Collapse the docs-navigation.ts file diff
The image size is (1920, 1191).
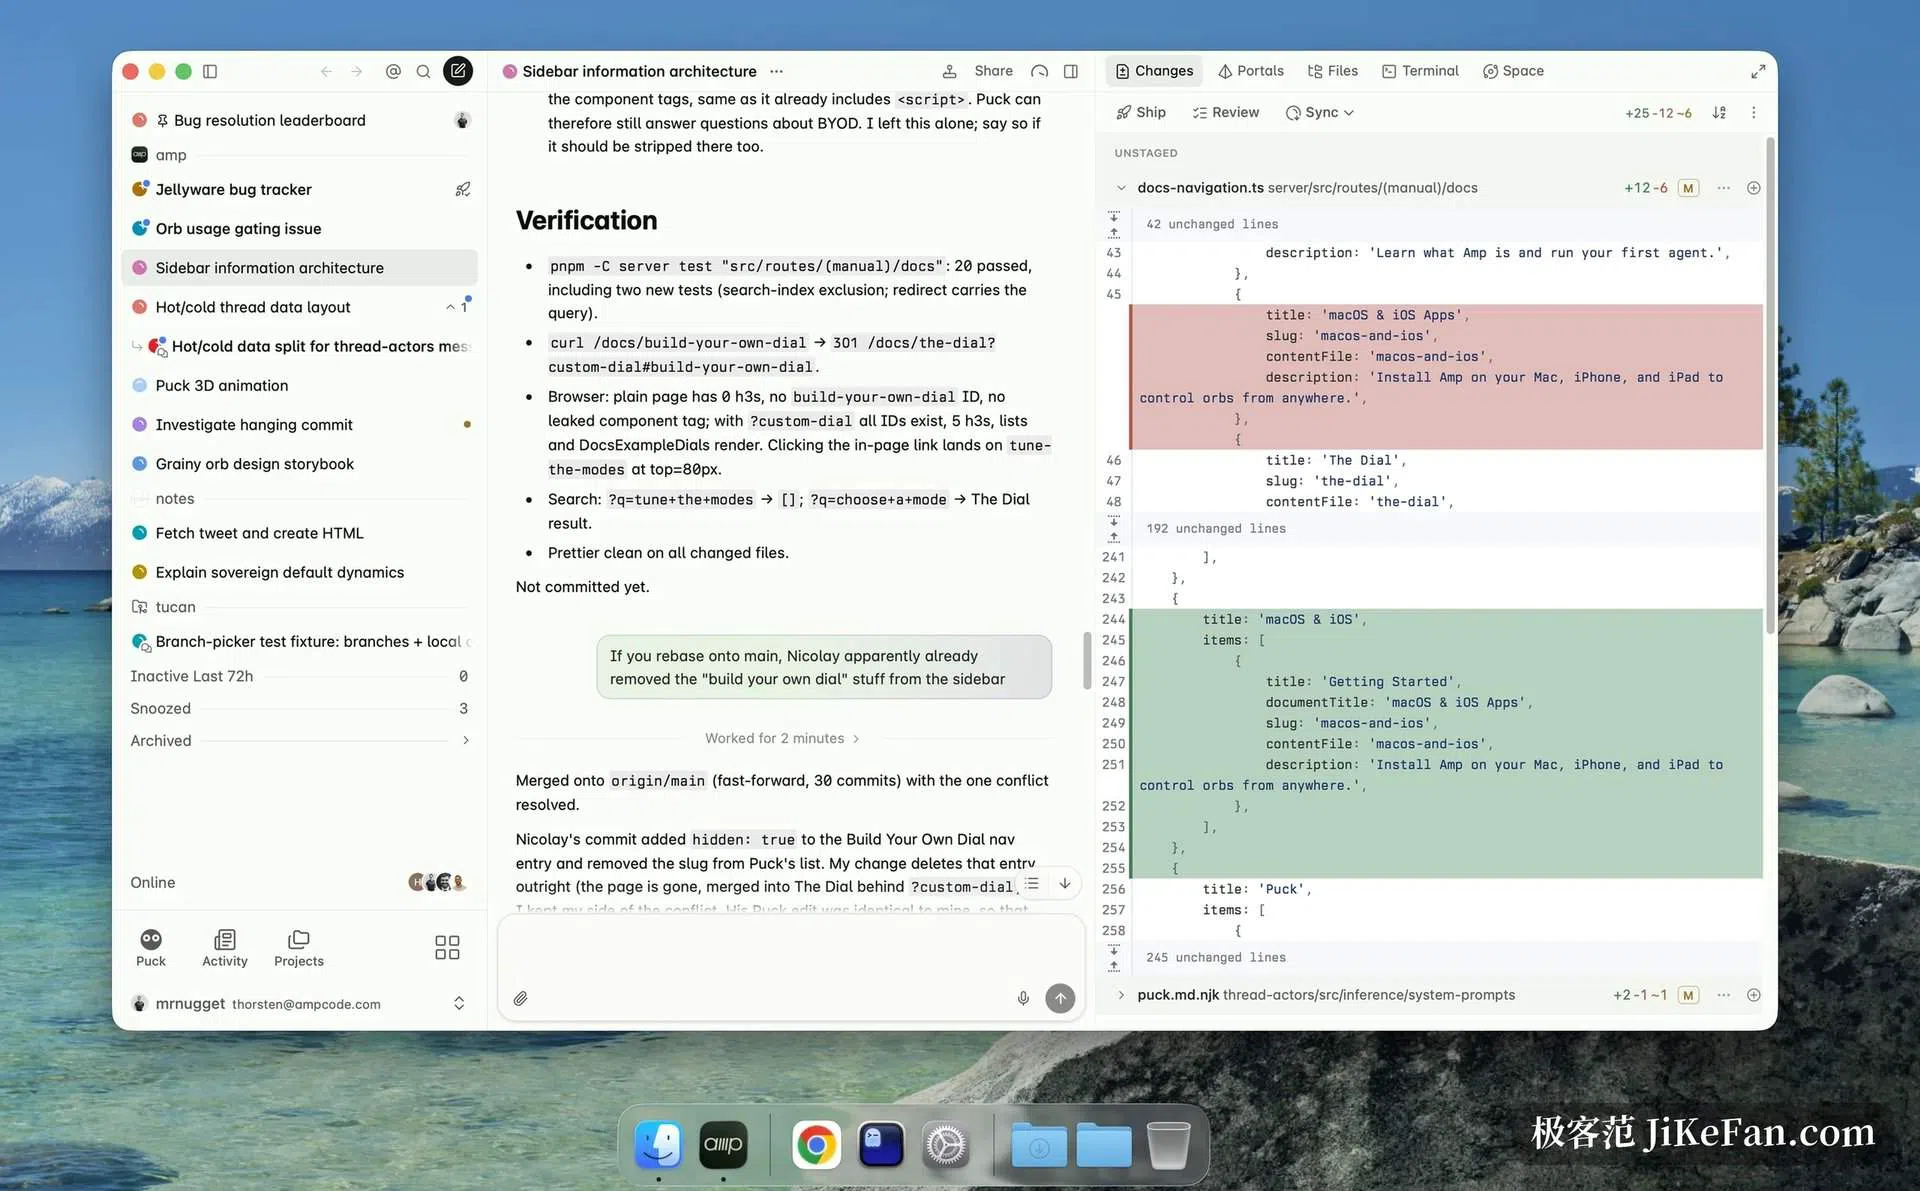pyautogui.click(x=1121, y=188)
